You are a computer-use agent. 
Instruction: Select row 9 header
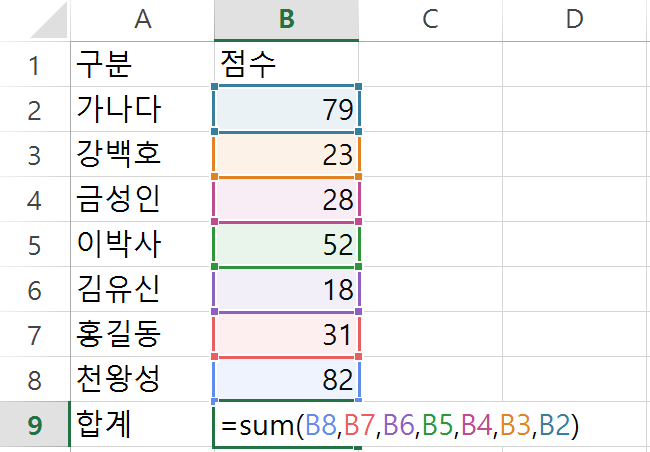click(34, 425)
